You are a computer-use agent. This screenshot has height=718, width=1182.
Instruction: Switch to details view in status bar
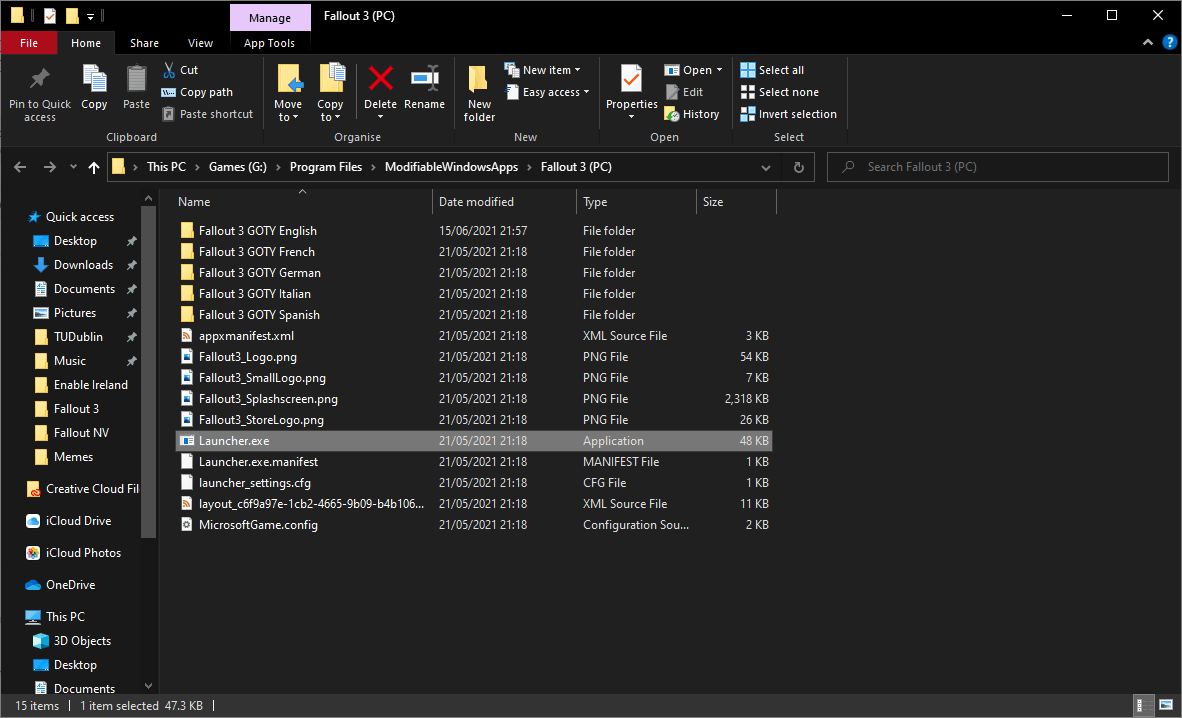click(x=1144, y=706)
